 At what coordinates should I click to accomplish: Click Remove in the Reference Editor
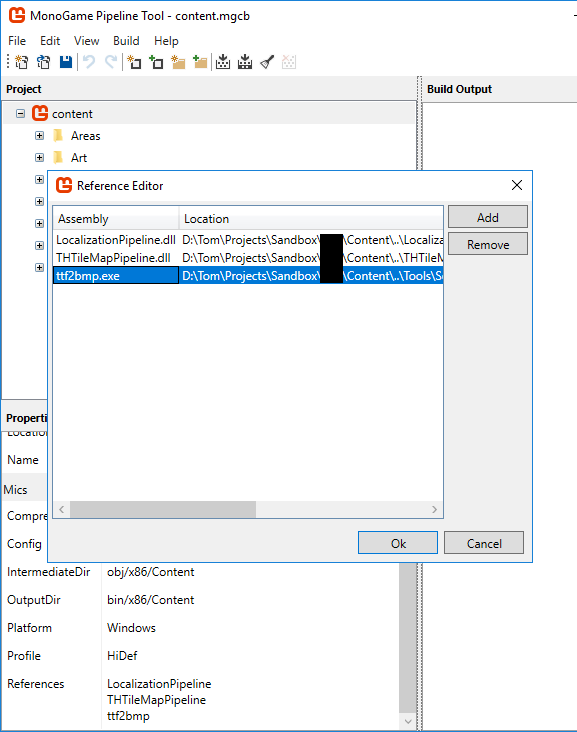coord(488,245)
